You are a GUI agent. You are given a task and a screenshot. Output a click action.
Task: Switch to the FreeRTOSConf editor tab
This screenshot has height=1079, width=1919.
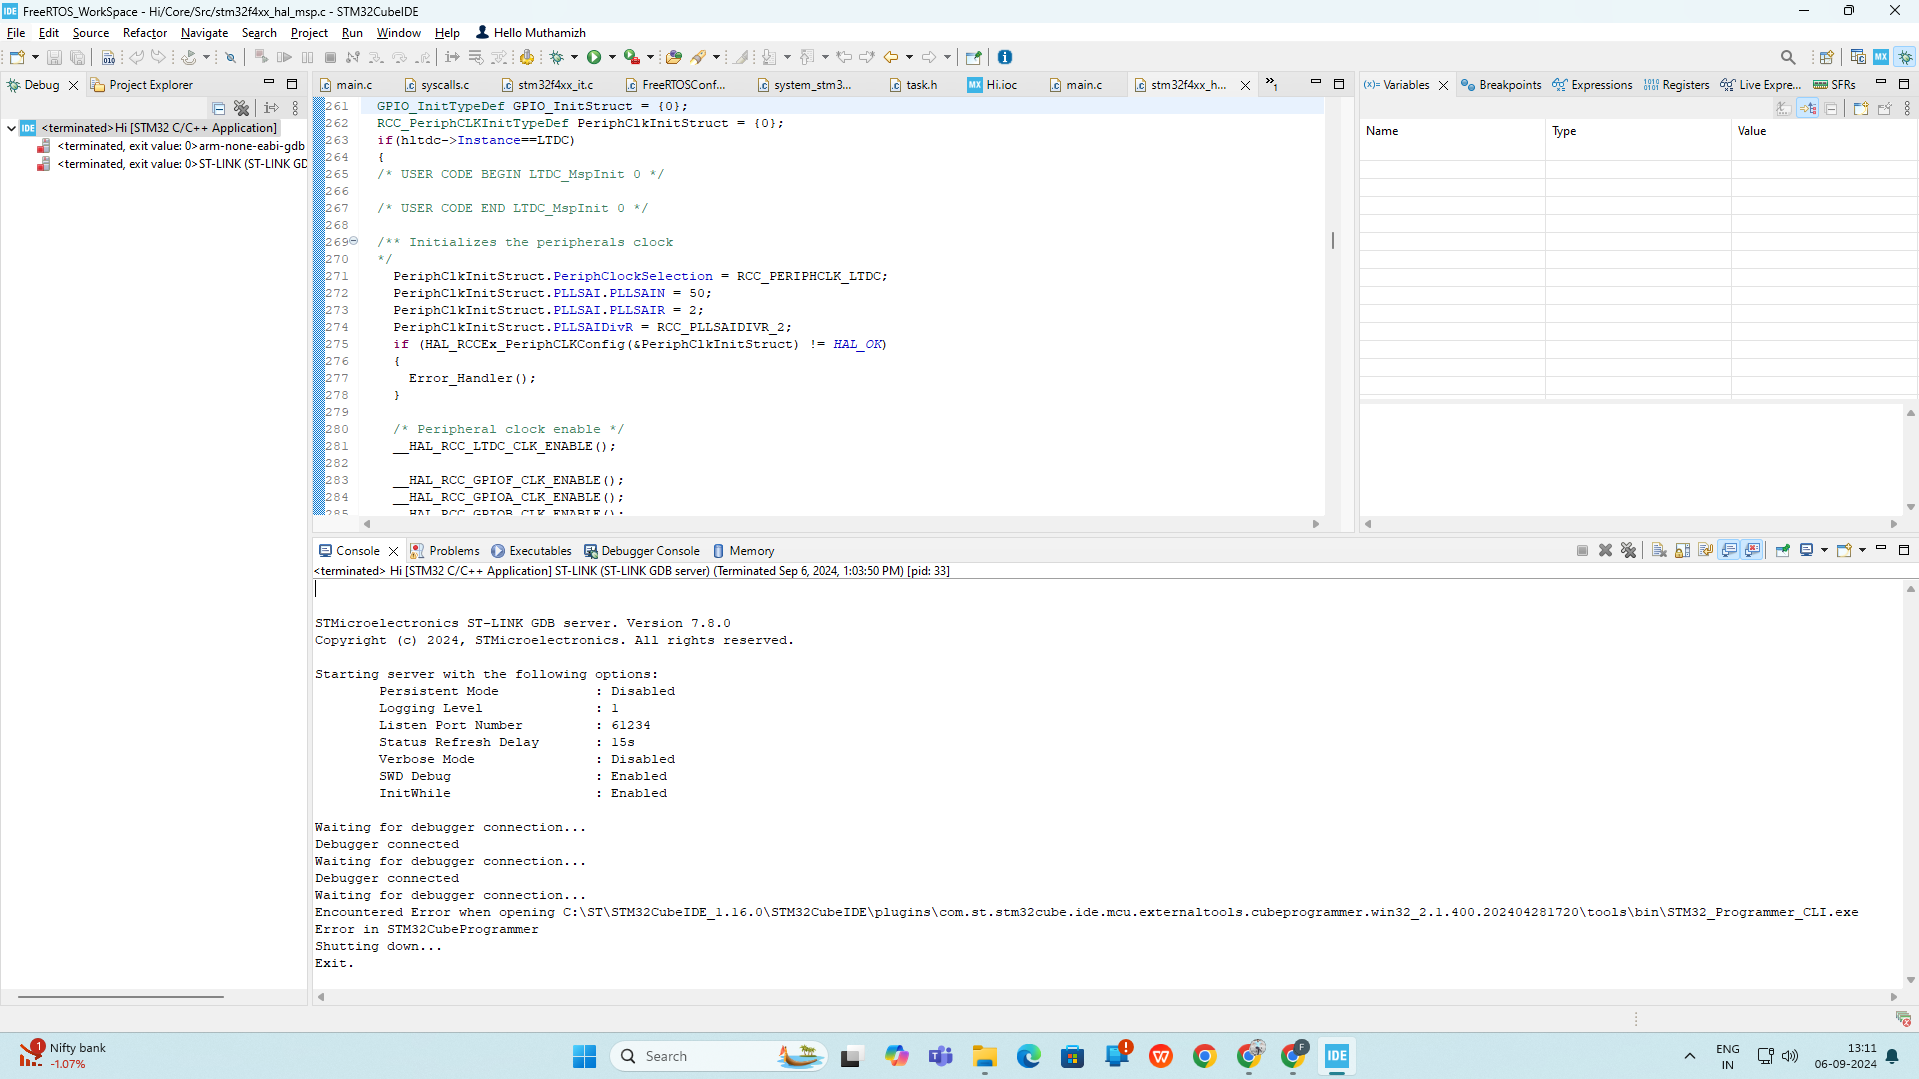[685, 84]
